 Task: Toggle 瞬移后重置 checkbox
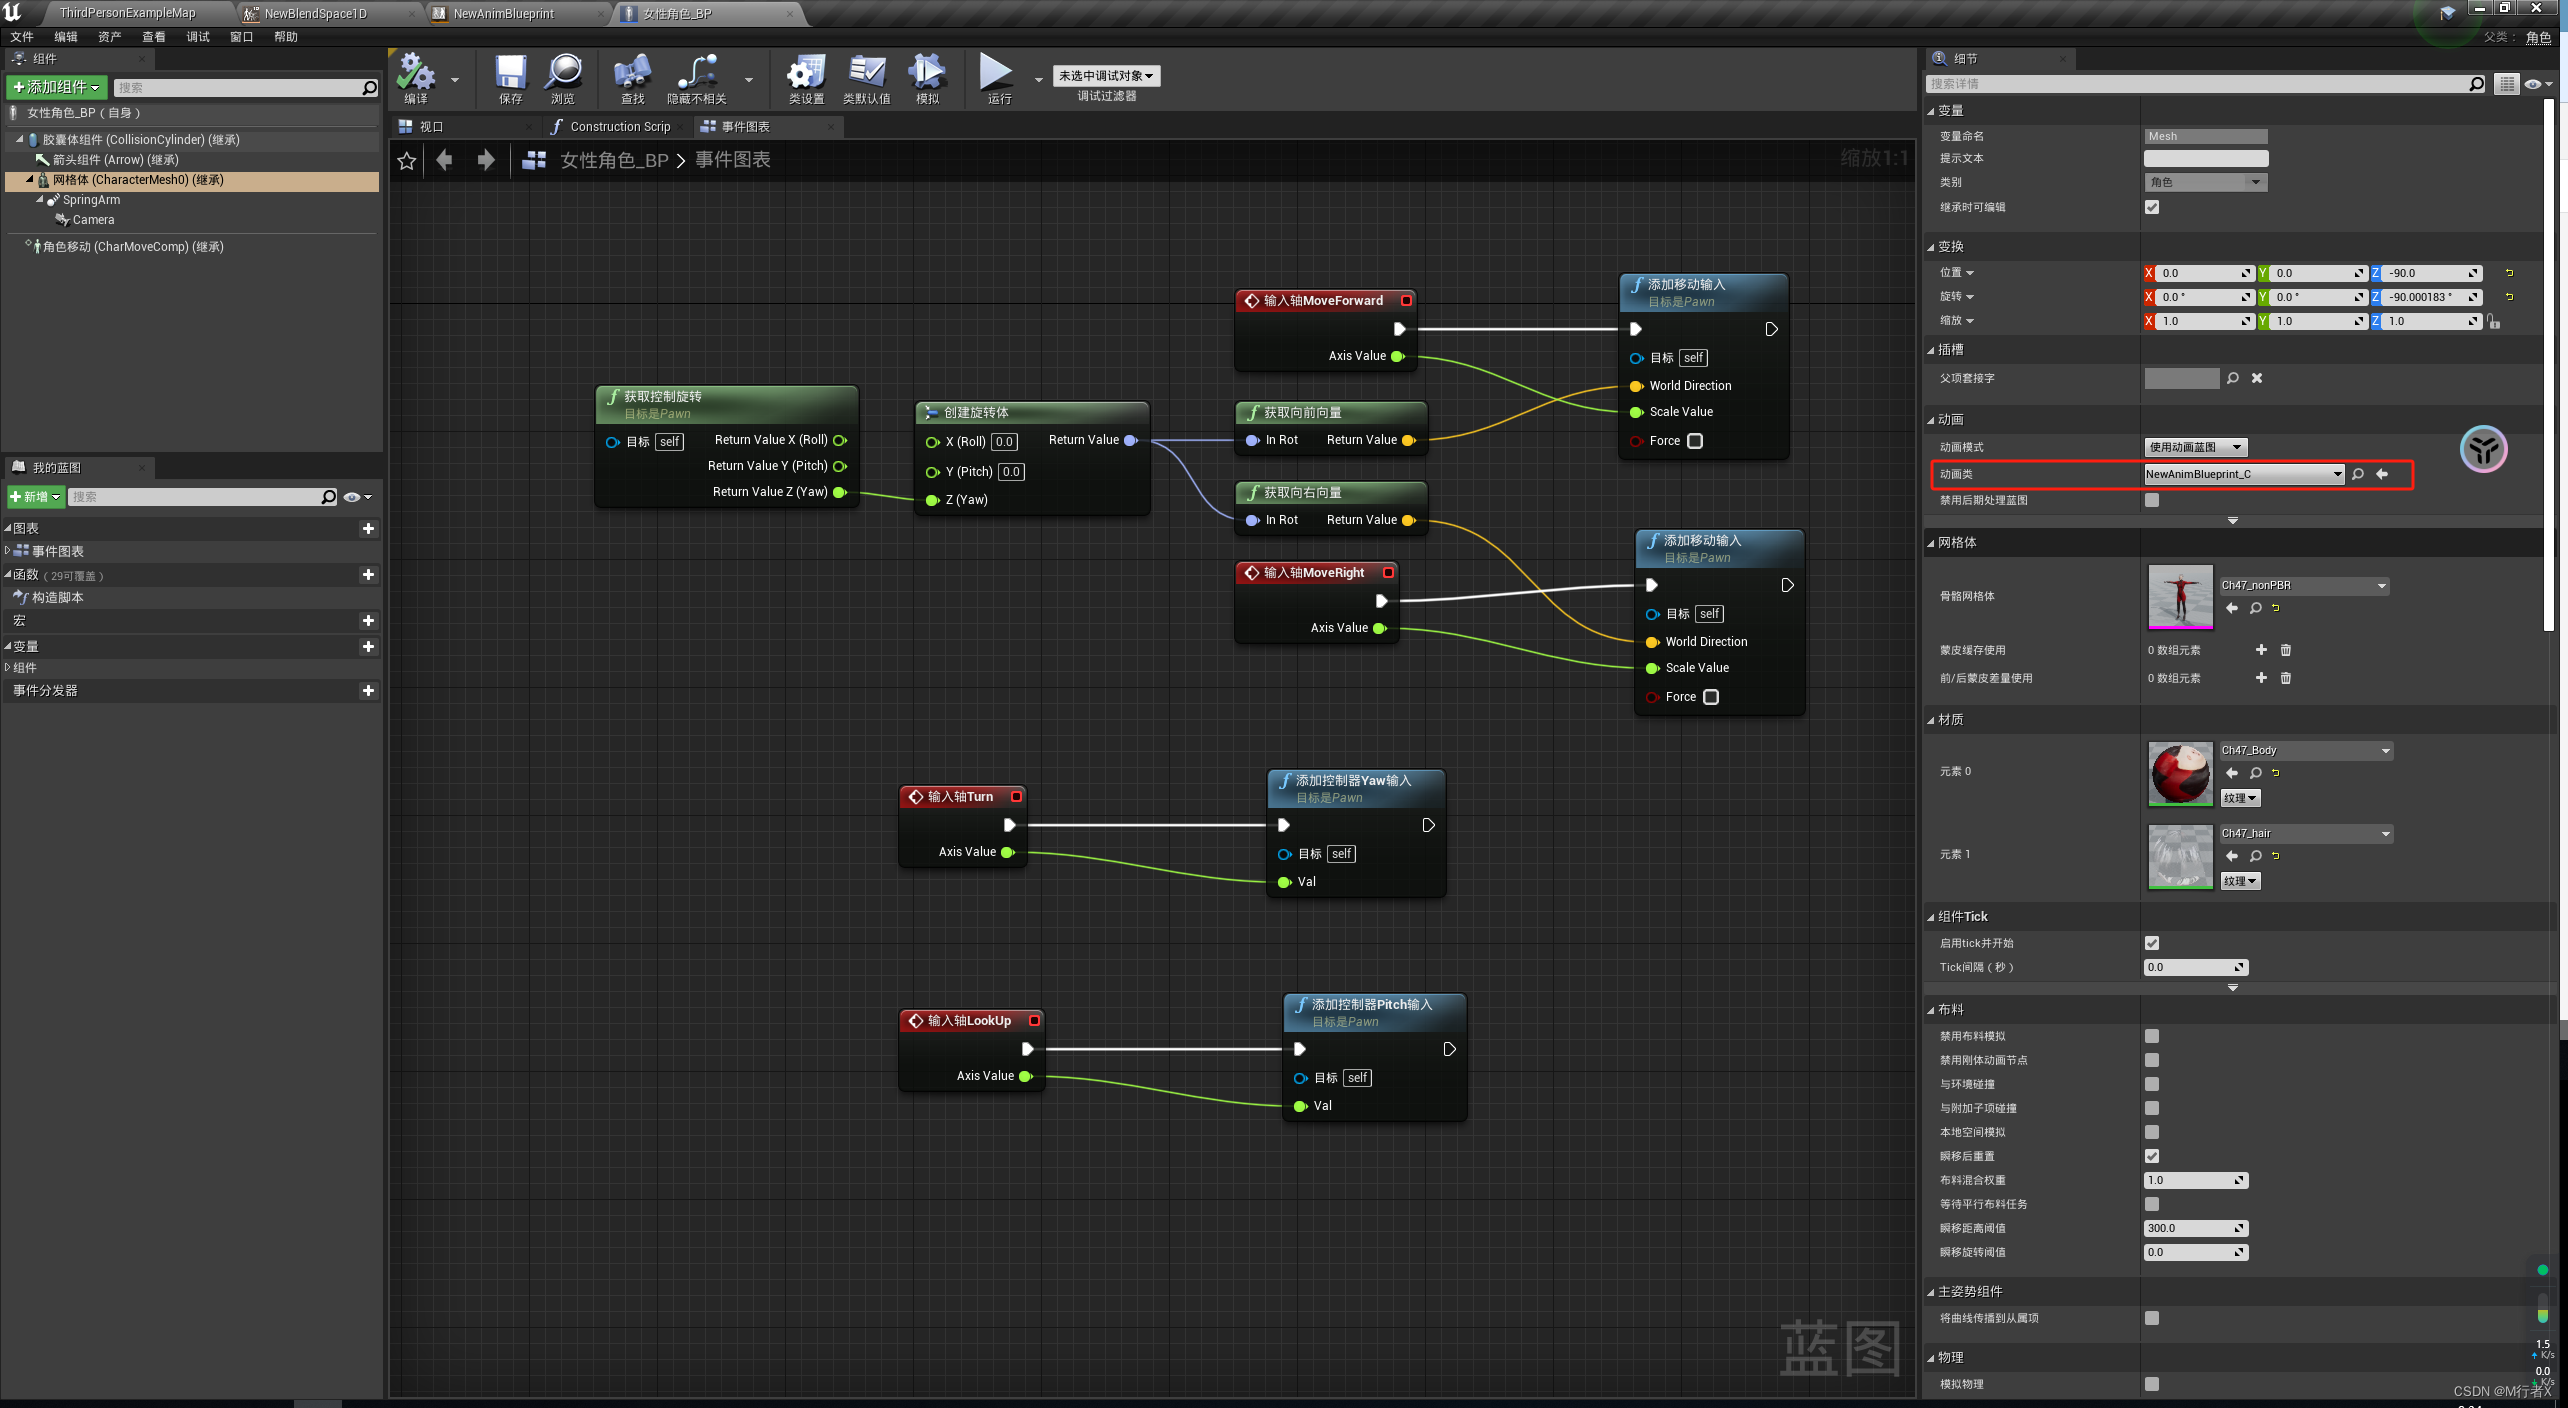[2152, 1156]
